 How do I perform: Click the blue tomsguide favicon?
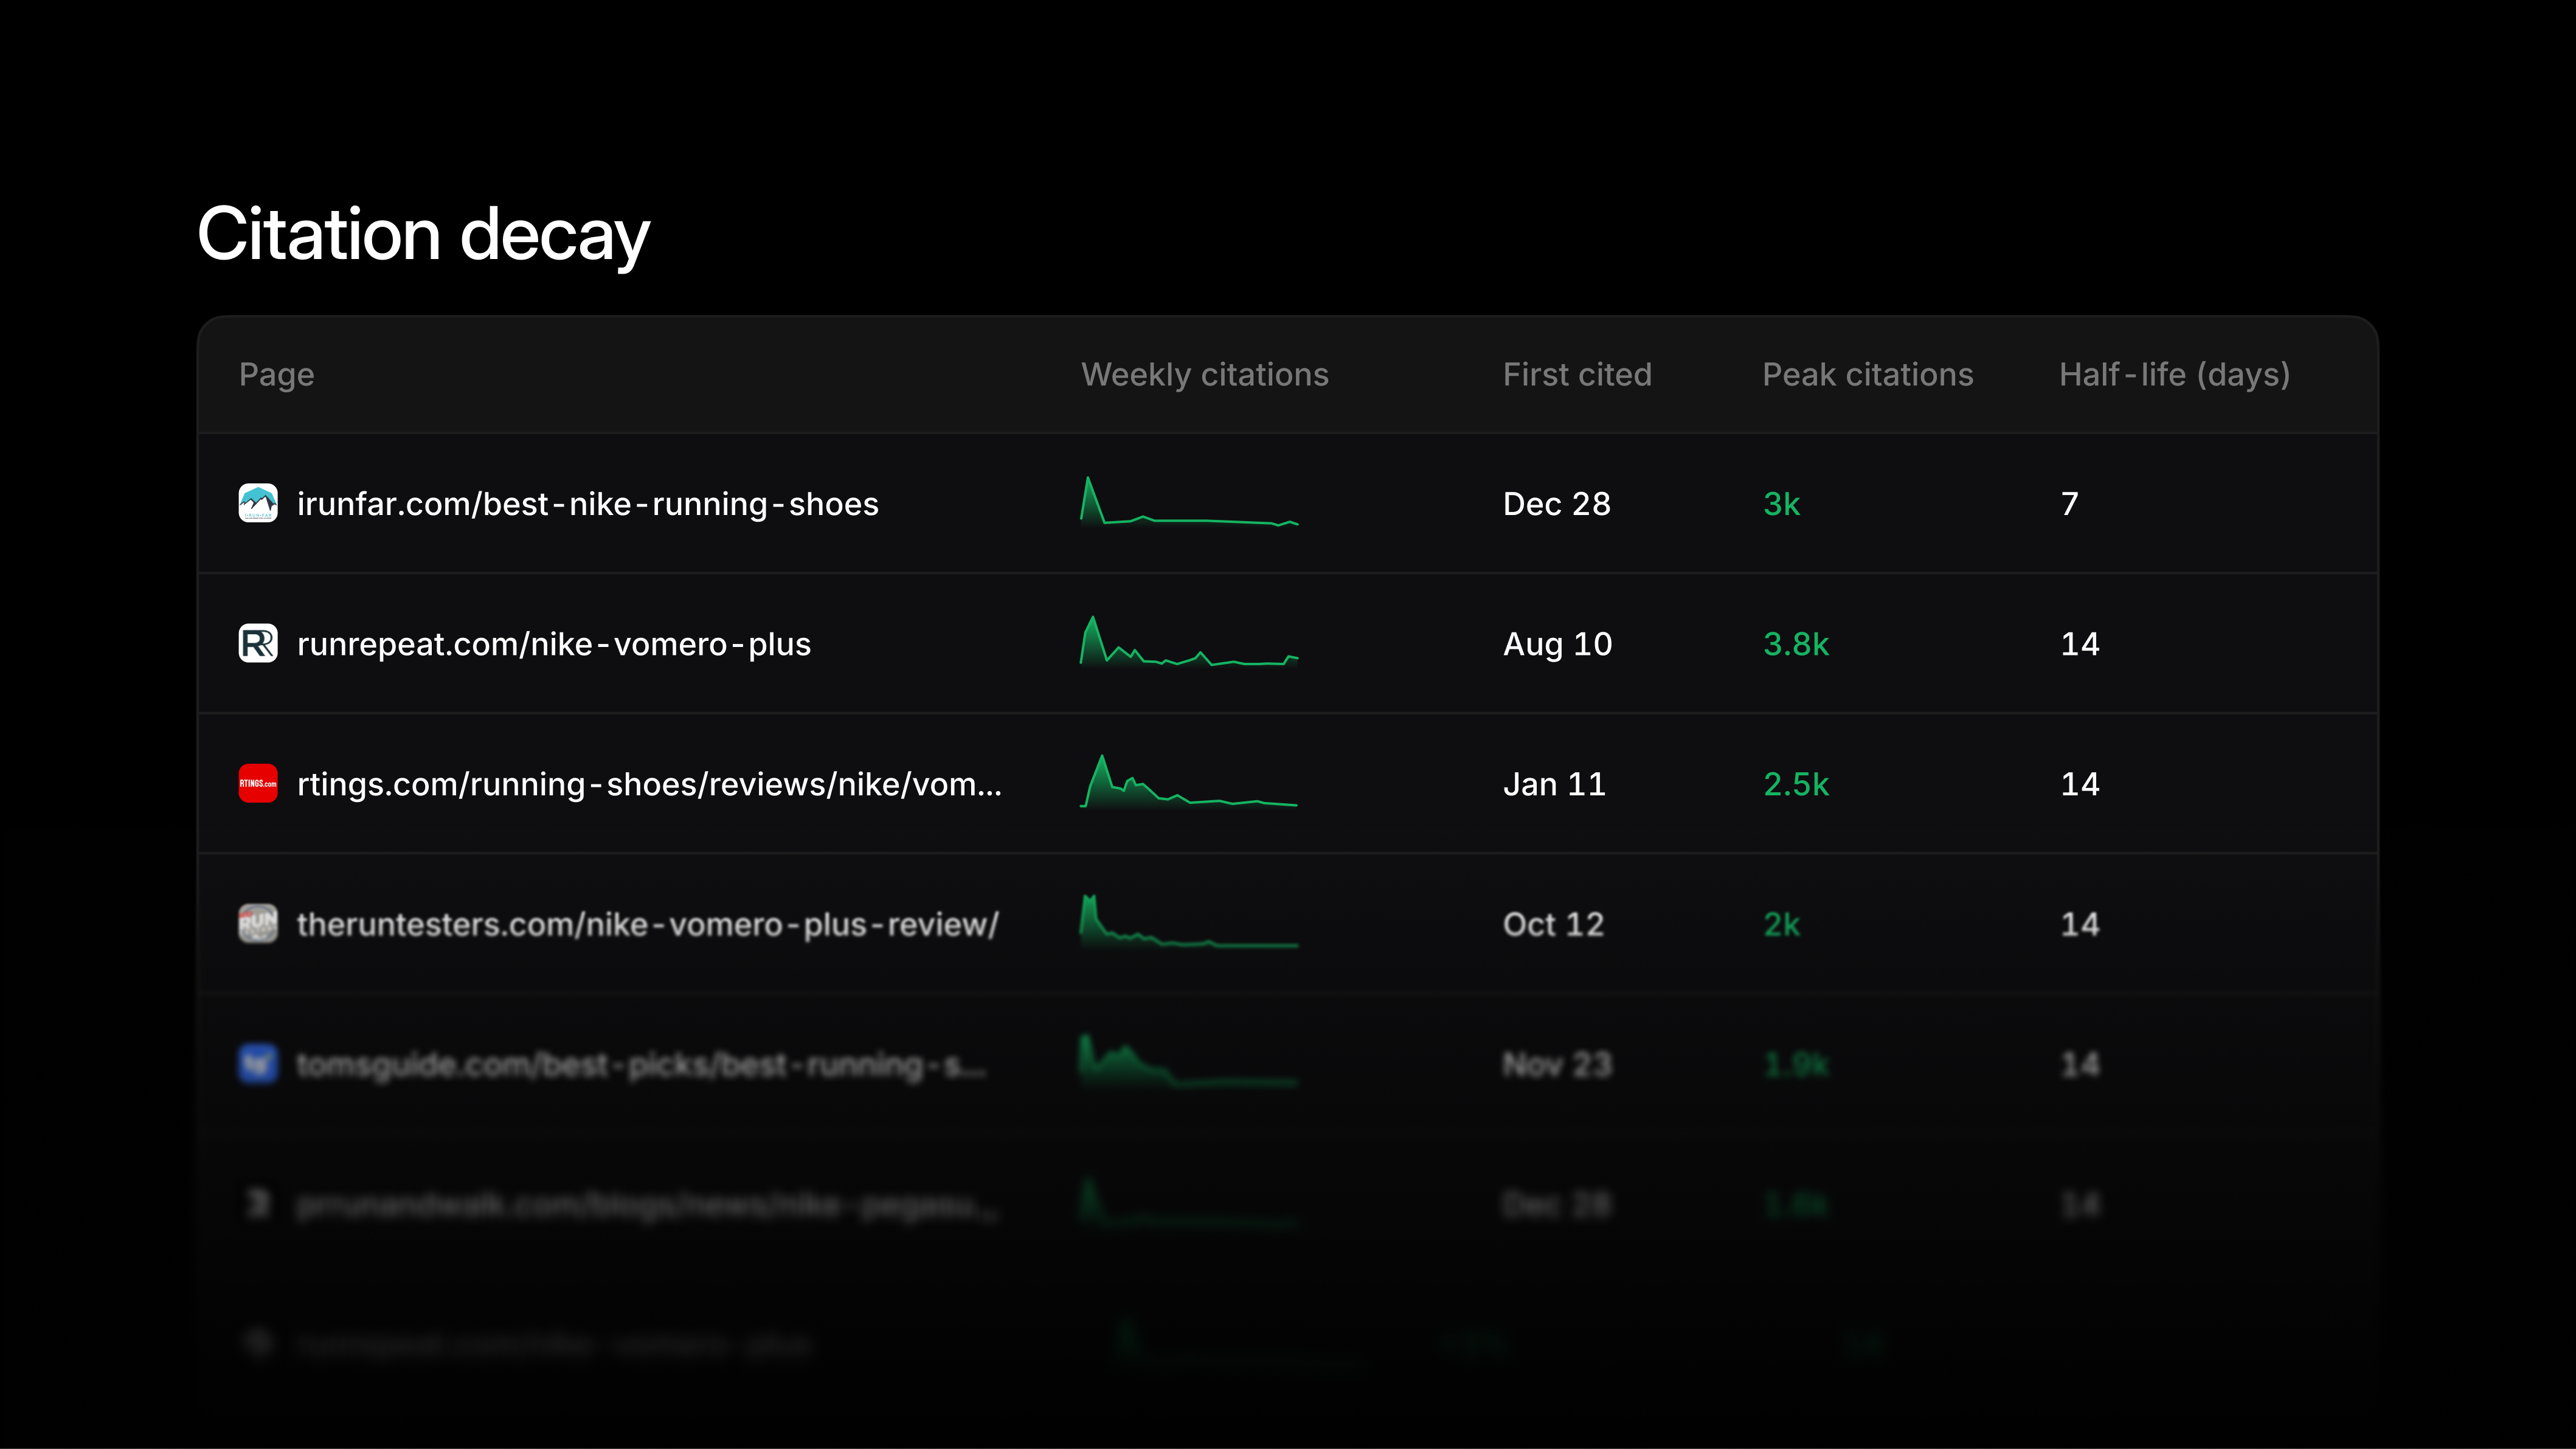coord(258,1063)
